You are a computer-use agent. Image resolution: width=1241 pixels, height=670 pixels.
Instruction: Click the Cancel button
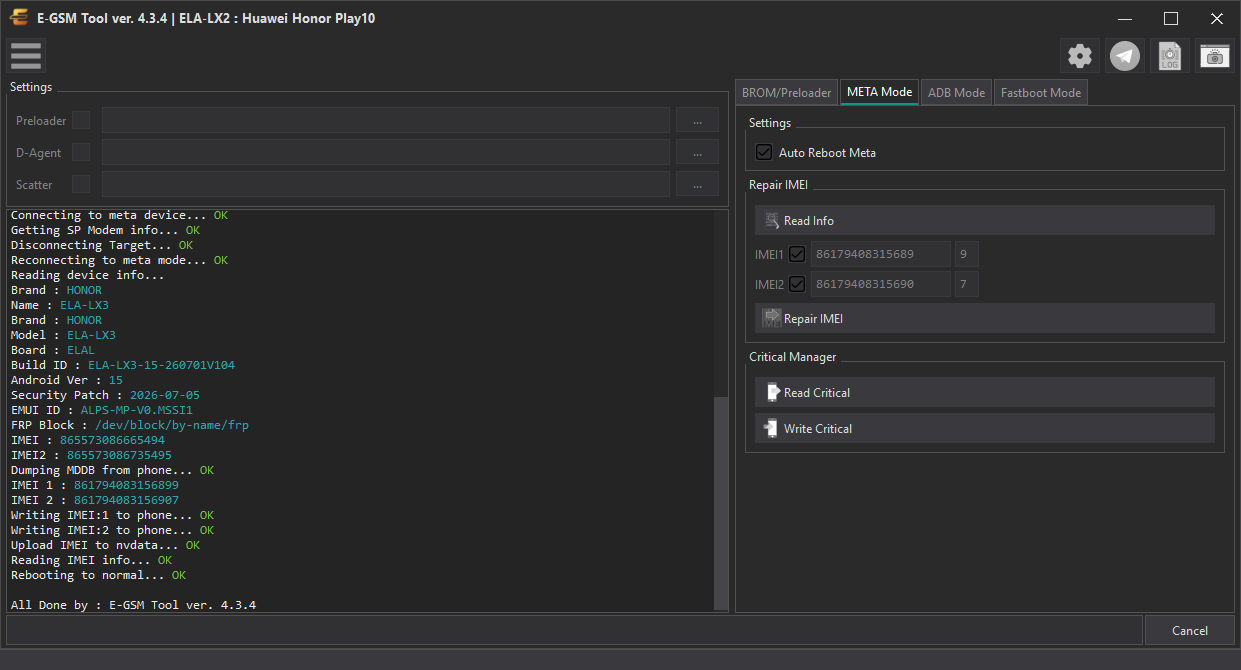(x=1190, y=630)
